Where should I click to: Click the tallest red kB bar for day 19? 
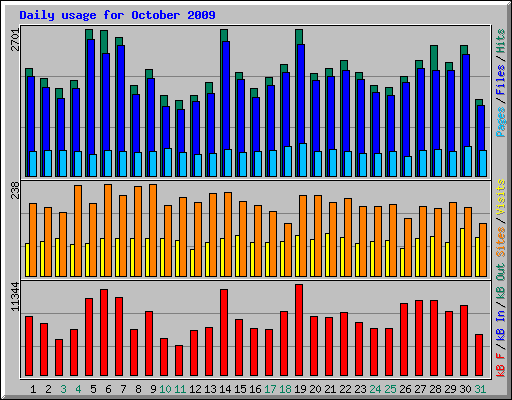299,330
